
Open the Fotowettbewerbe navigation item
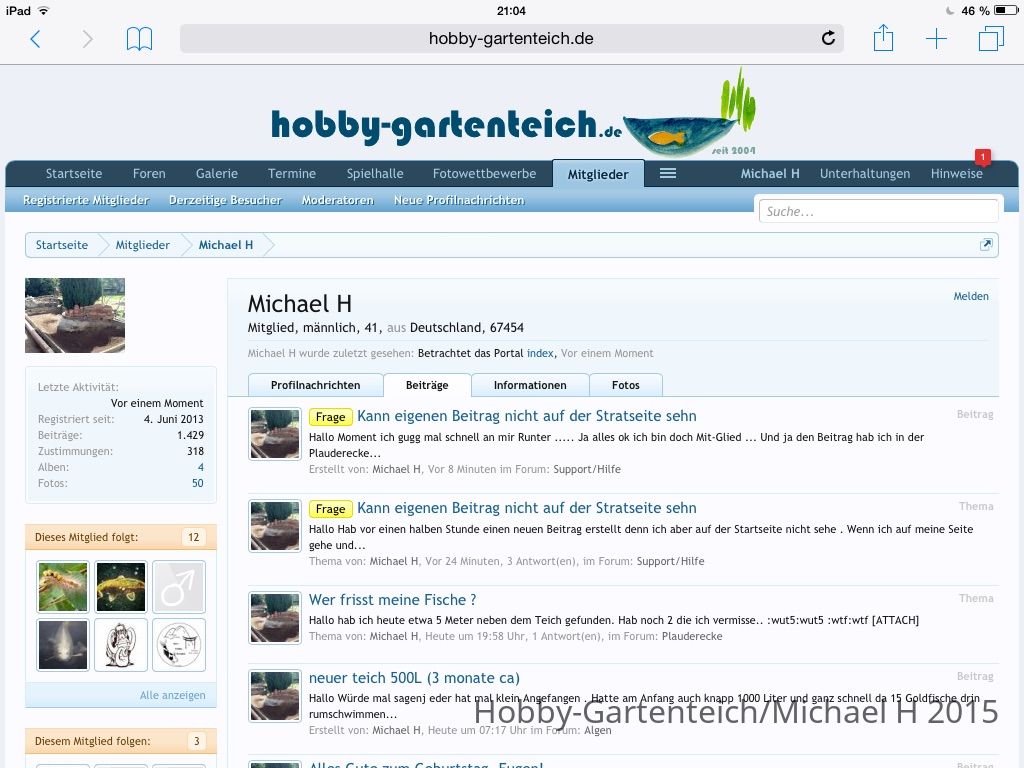[485, 174]
